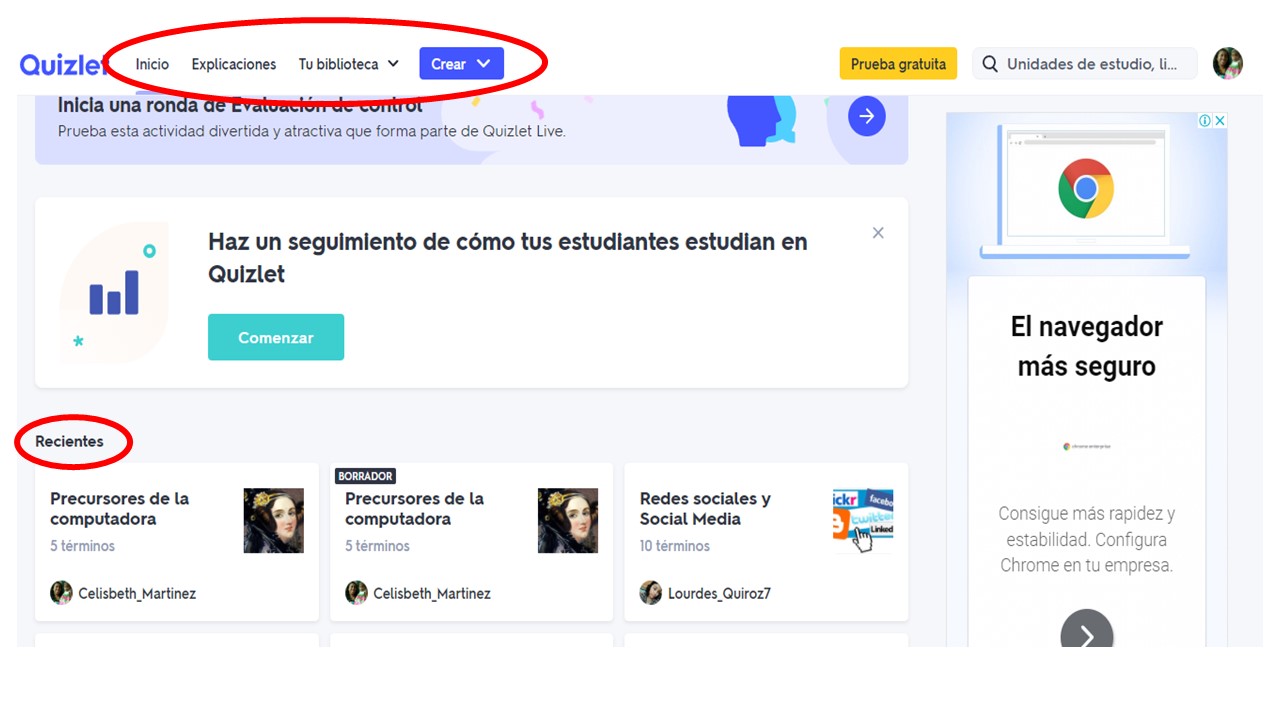
Task: Click the Prueba gratuita button
Action: tap(898, 64)
